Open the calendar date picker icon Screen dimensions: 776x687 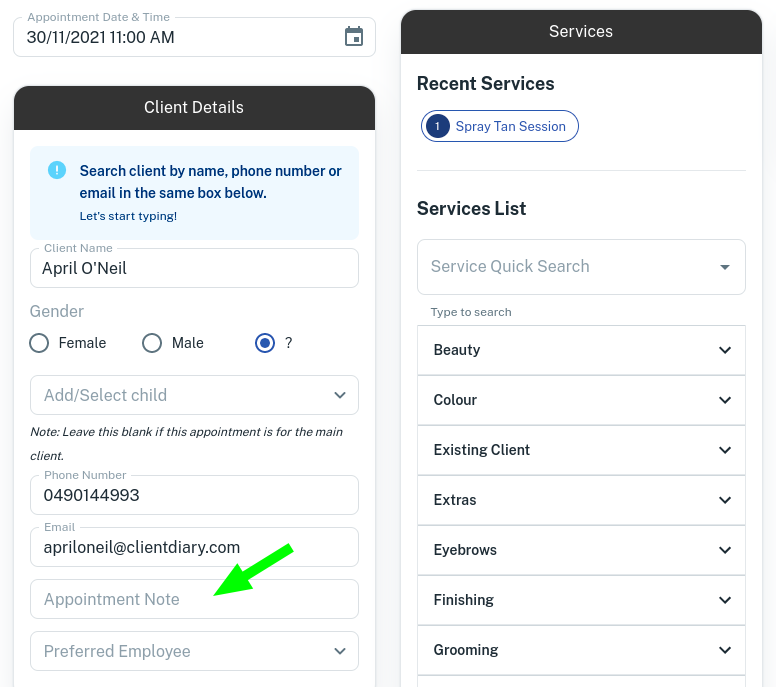pyautogui.click(x=354, y=37)
